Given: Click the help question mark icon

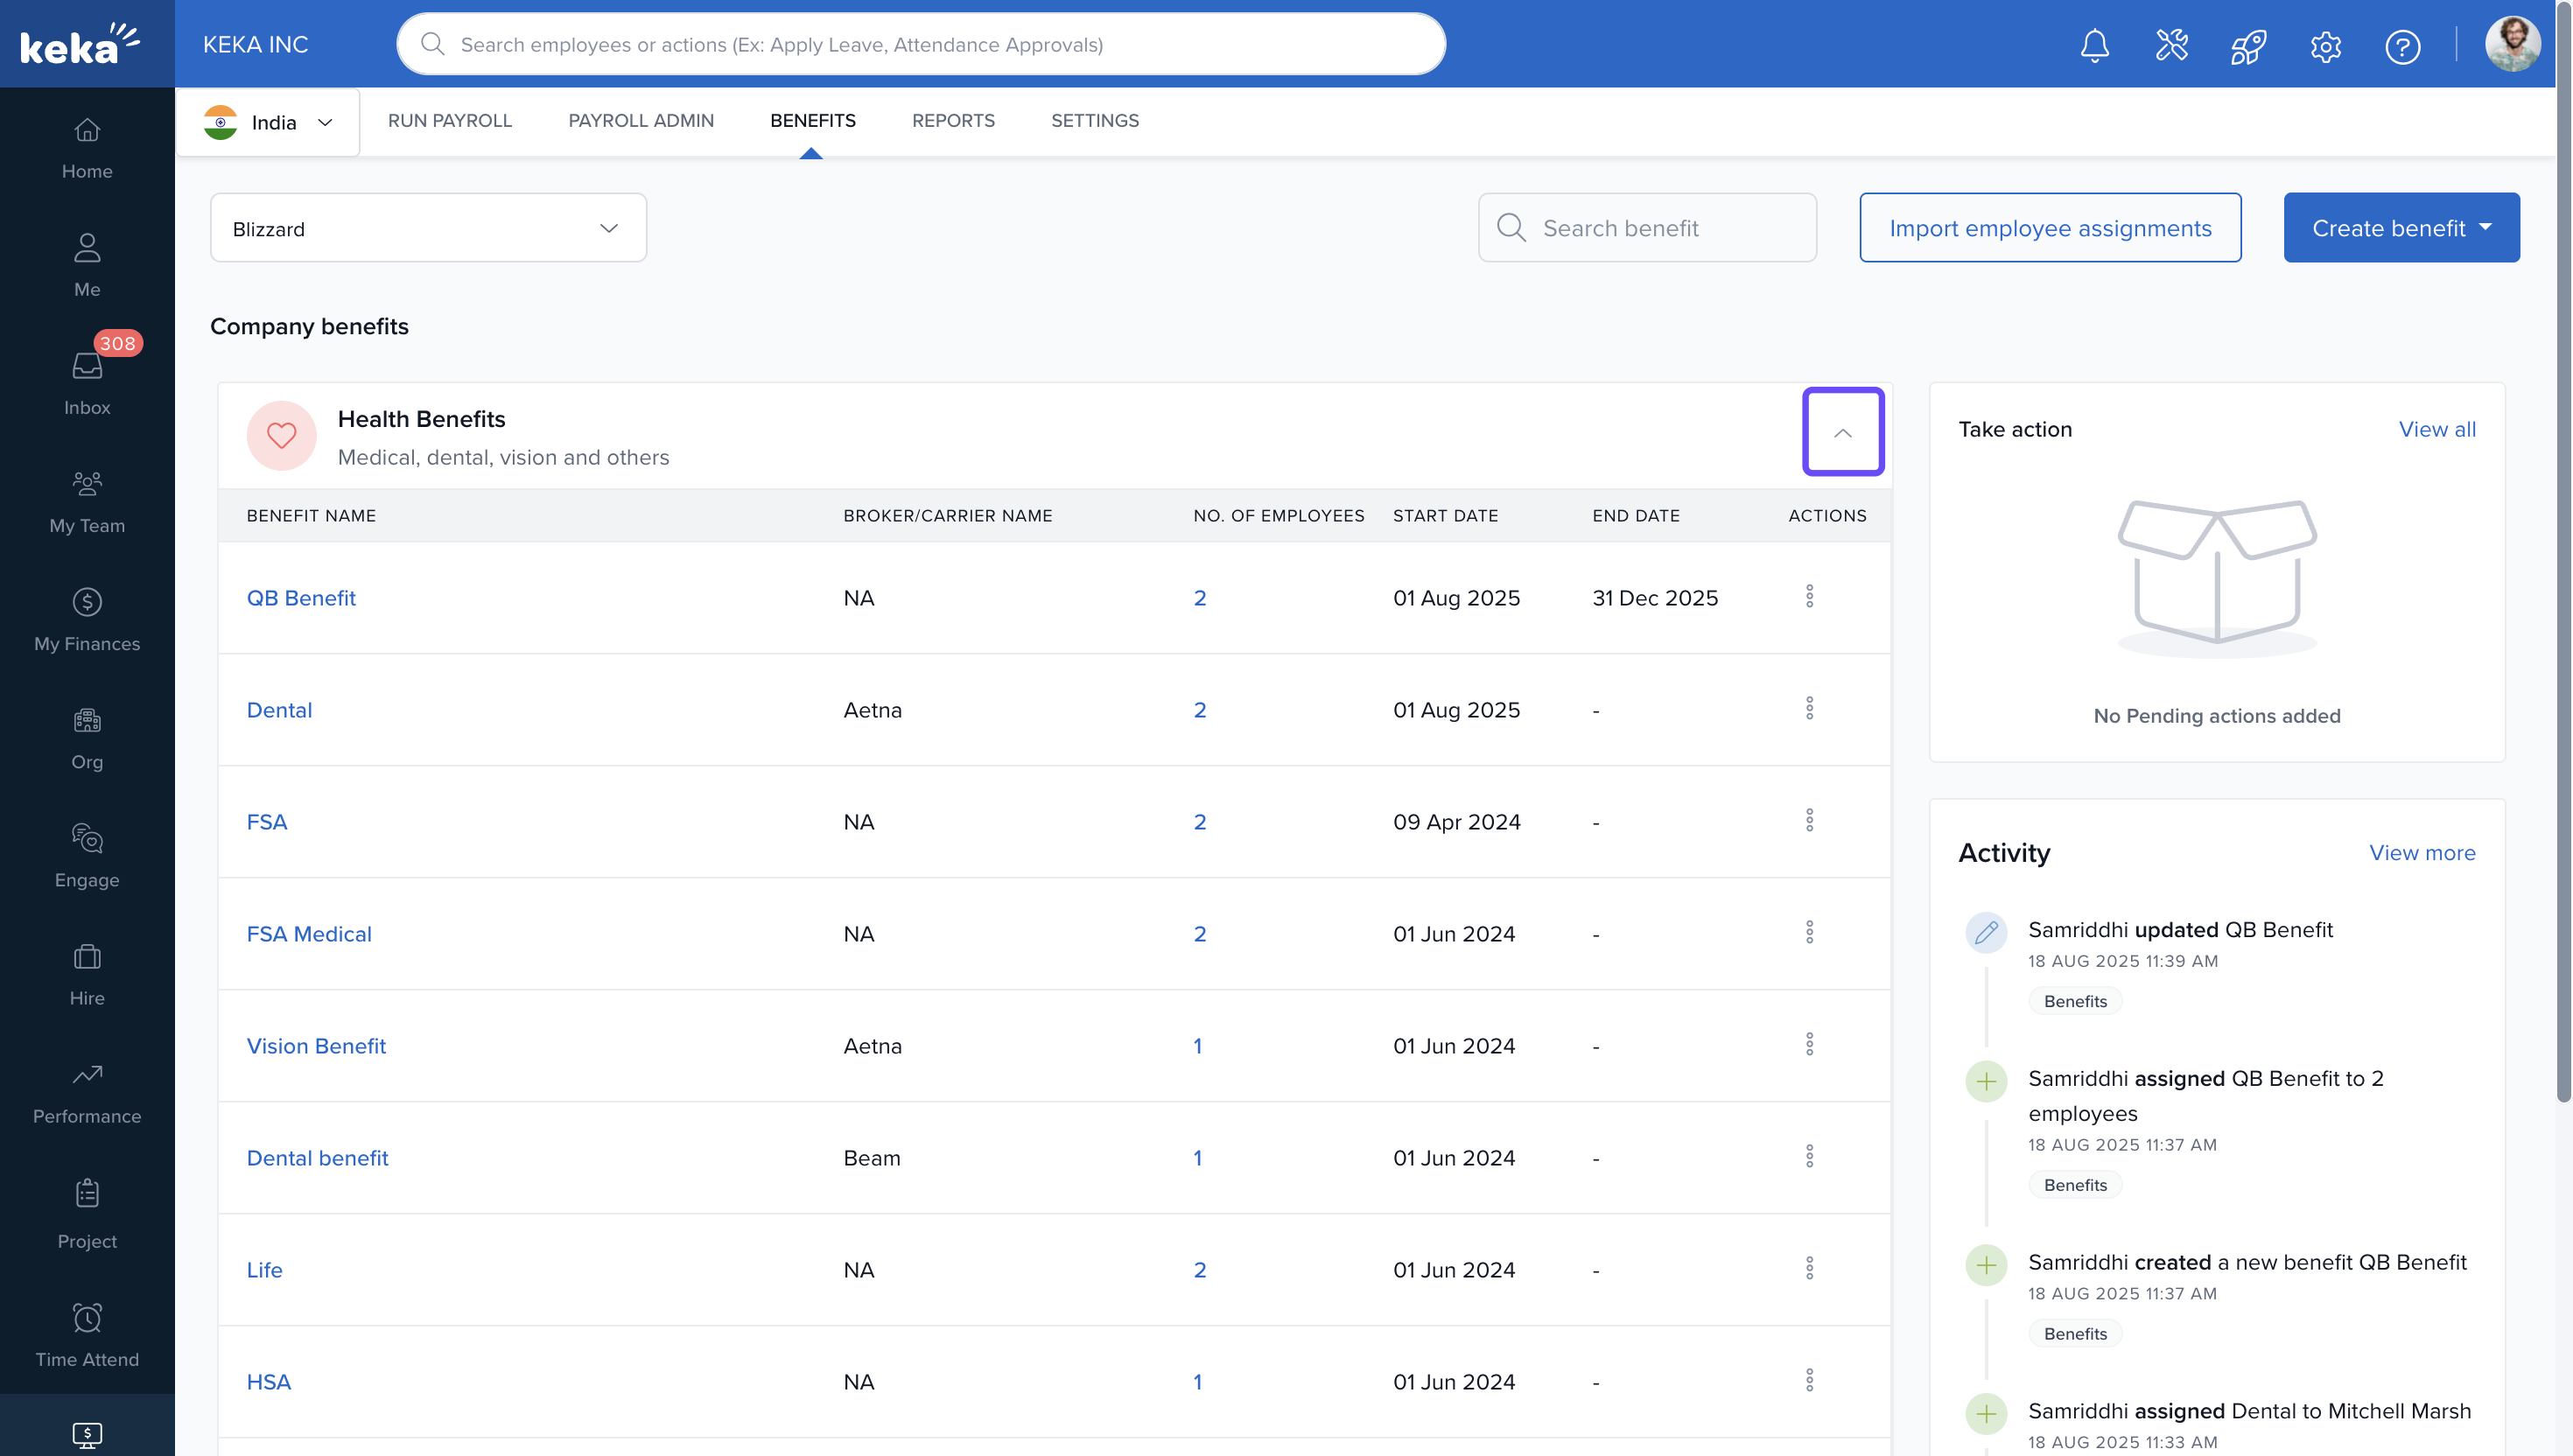Looking at the screenshot, I should 2402,46.
